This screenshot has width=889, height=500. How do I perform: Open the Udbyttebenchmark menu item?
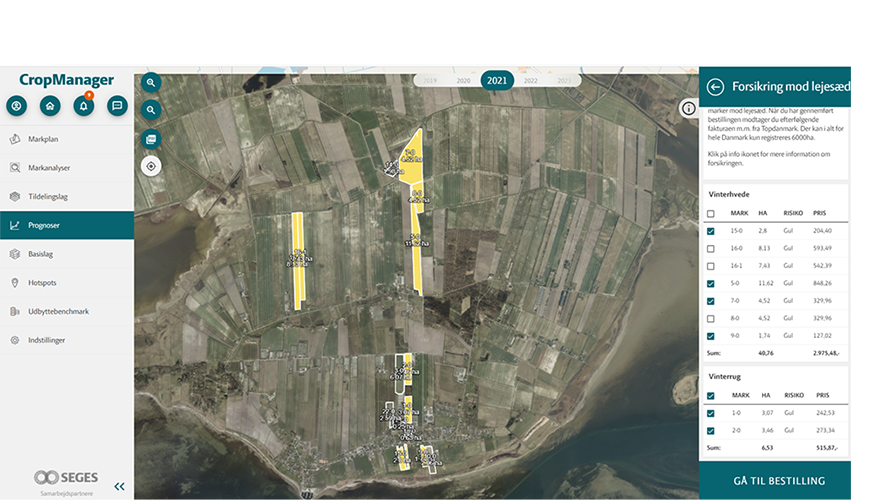[x=67, y=311]
